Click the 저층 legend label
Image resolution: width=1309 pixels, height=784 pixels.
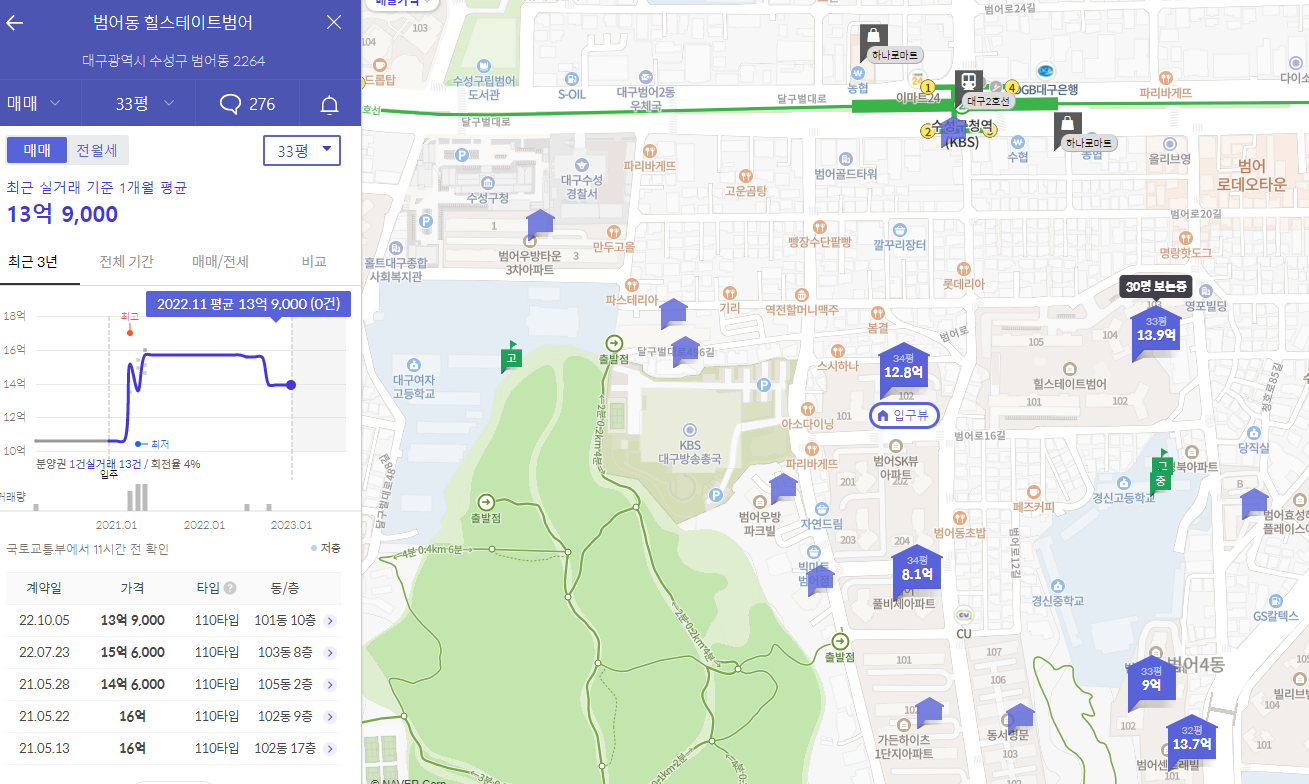tap(329, 548)
